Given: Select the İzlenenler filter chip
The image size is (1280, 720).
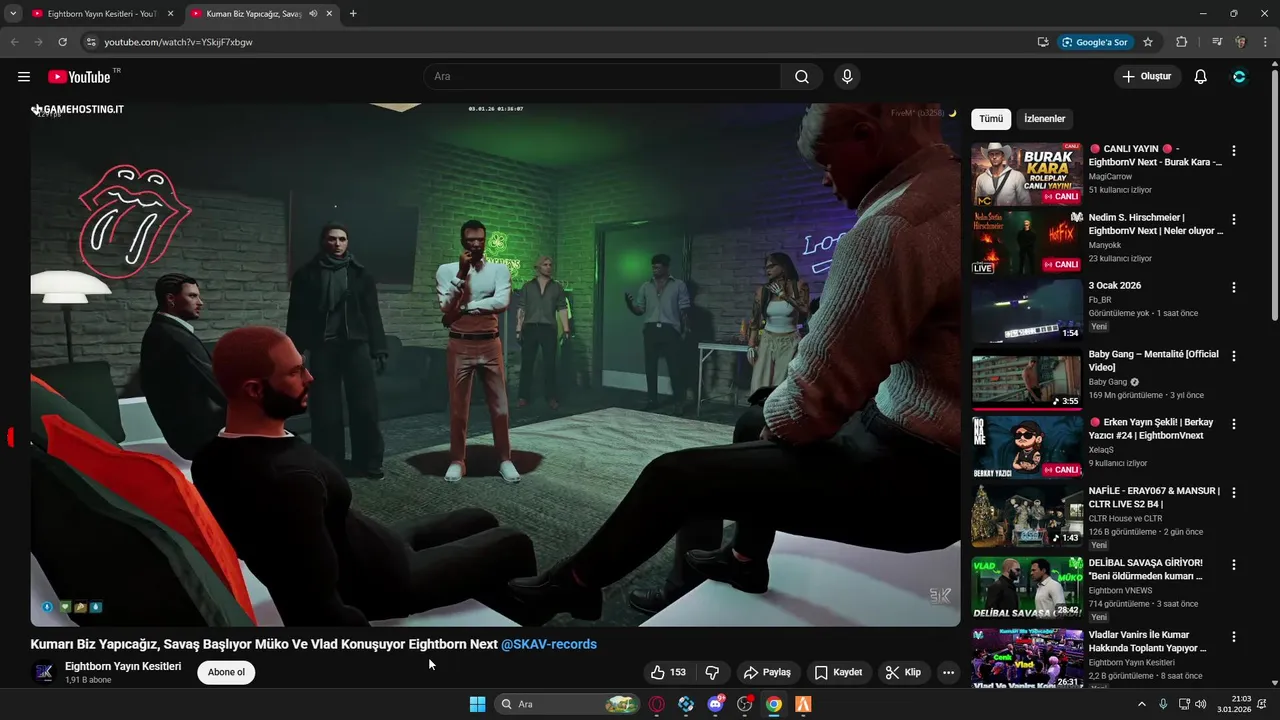Looking at the screenshot, I should point(1045,119).
